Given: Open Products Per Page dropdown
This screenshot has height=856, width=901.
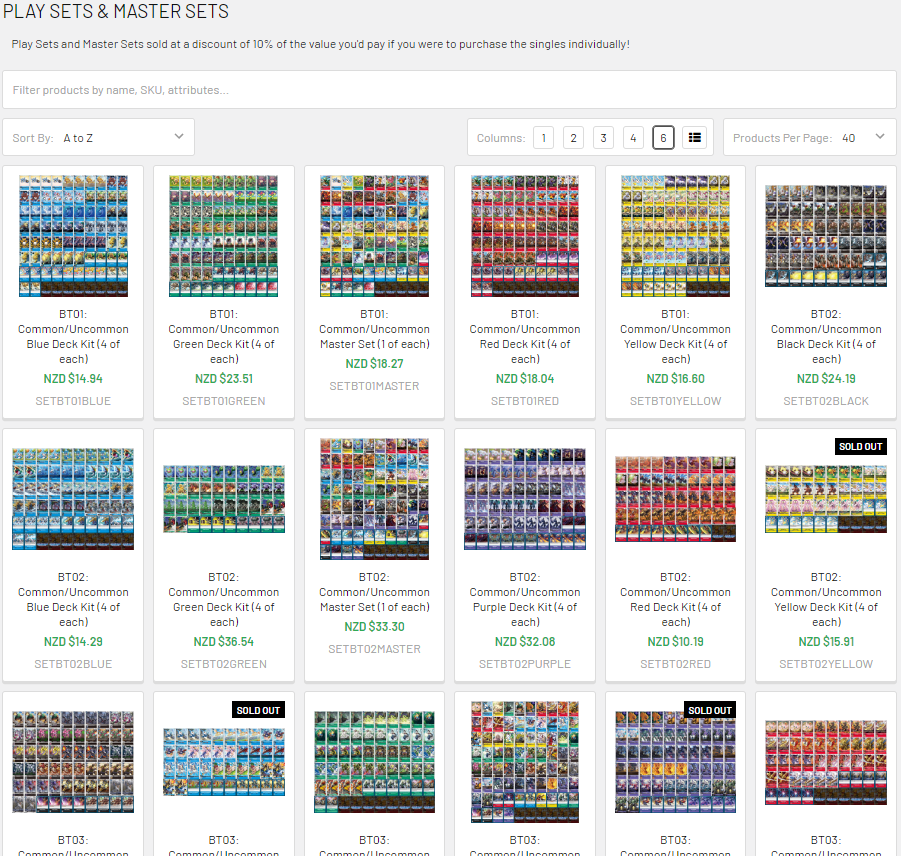Looking at the screenshot, I should coord(809,137).
